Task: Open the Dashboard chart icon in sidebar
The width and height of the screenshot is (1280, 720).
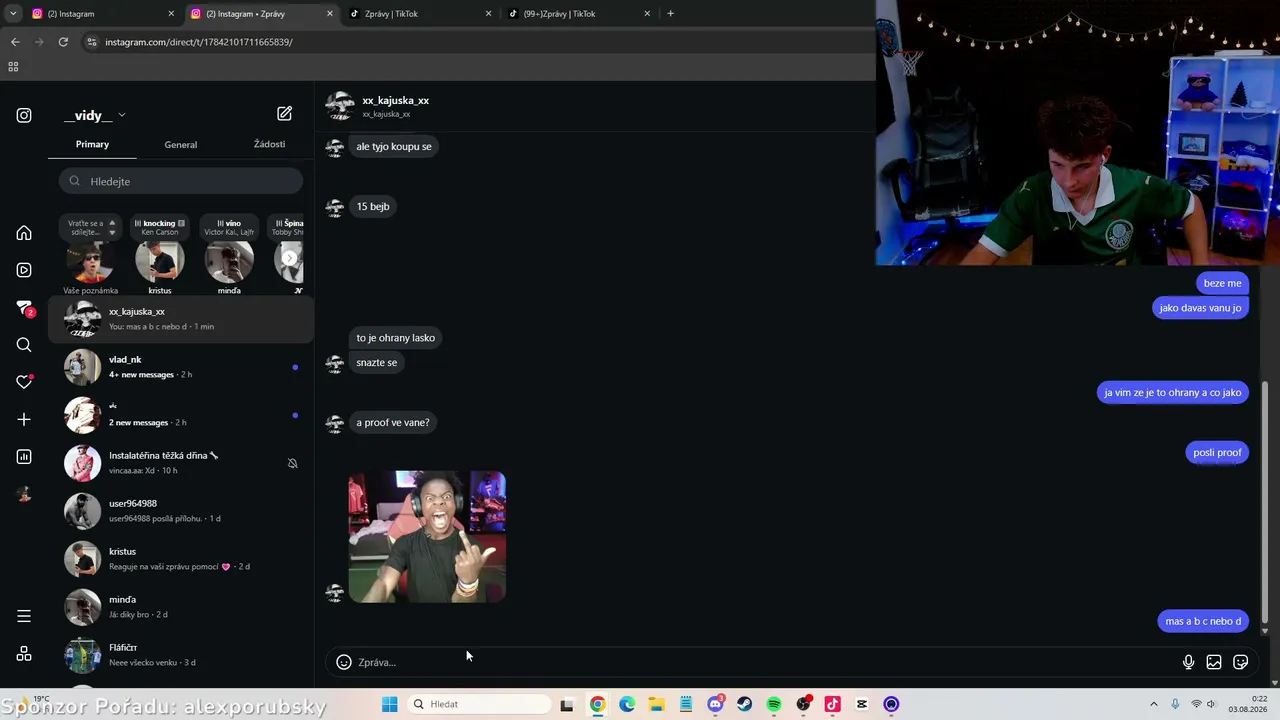Action: pos(24,457)
